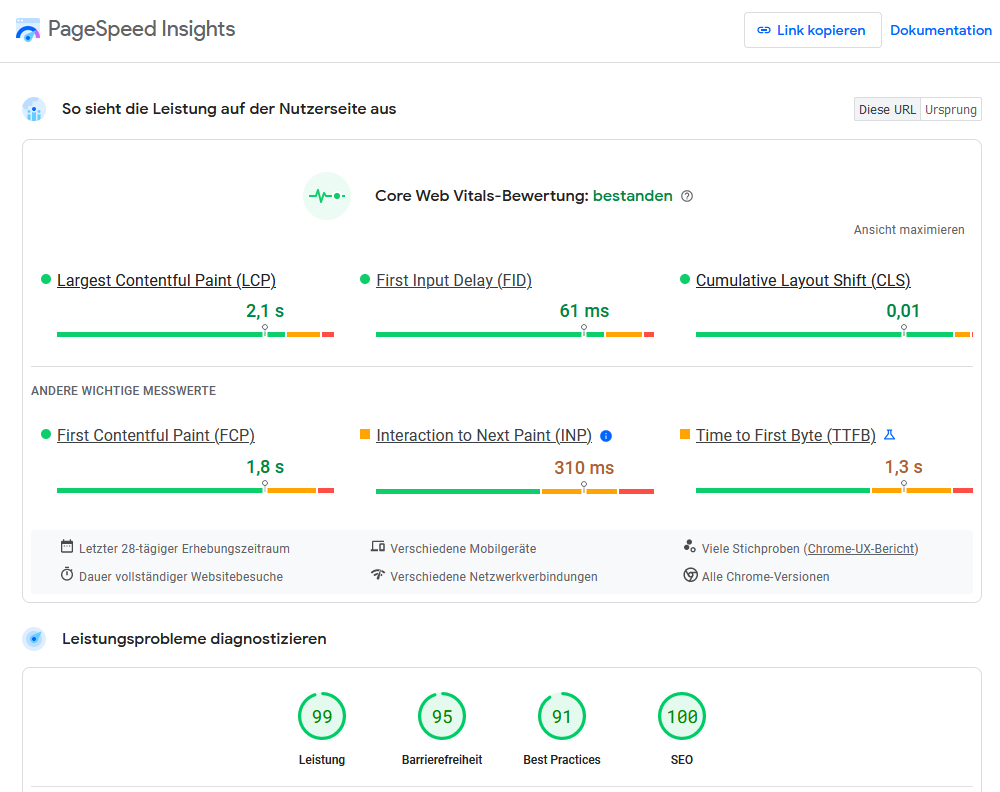
Task: Jump to the Leistung score 99 gauge
Action: click(x=322, y=716)
